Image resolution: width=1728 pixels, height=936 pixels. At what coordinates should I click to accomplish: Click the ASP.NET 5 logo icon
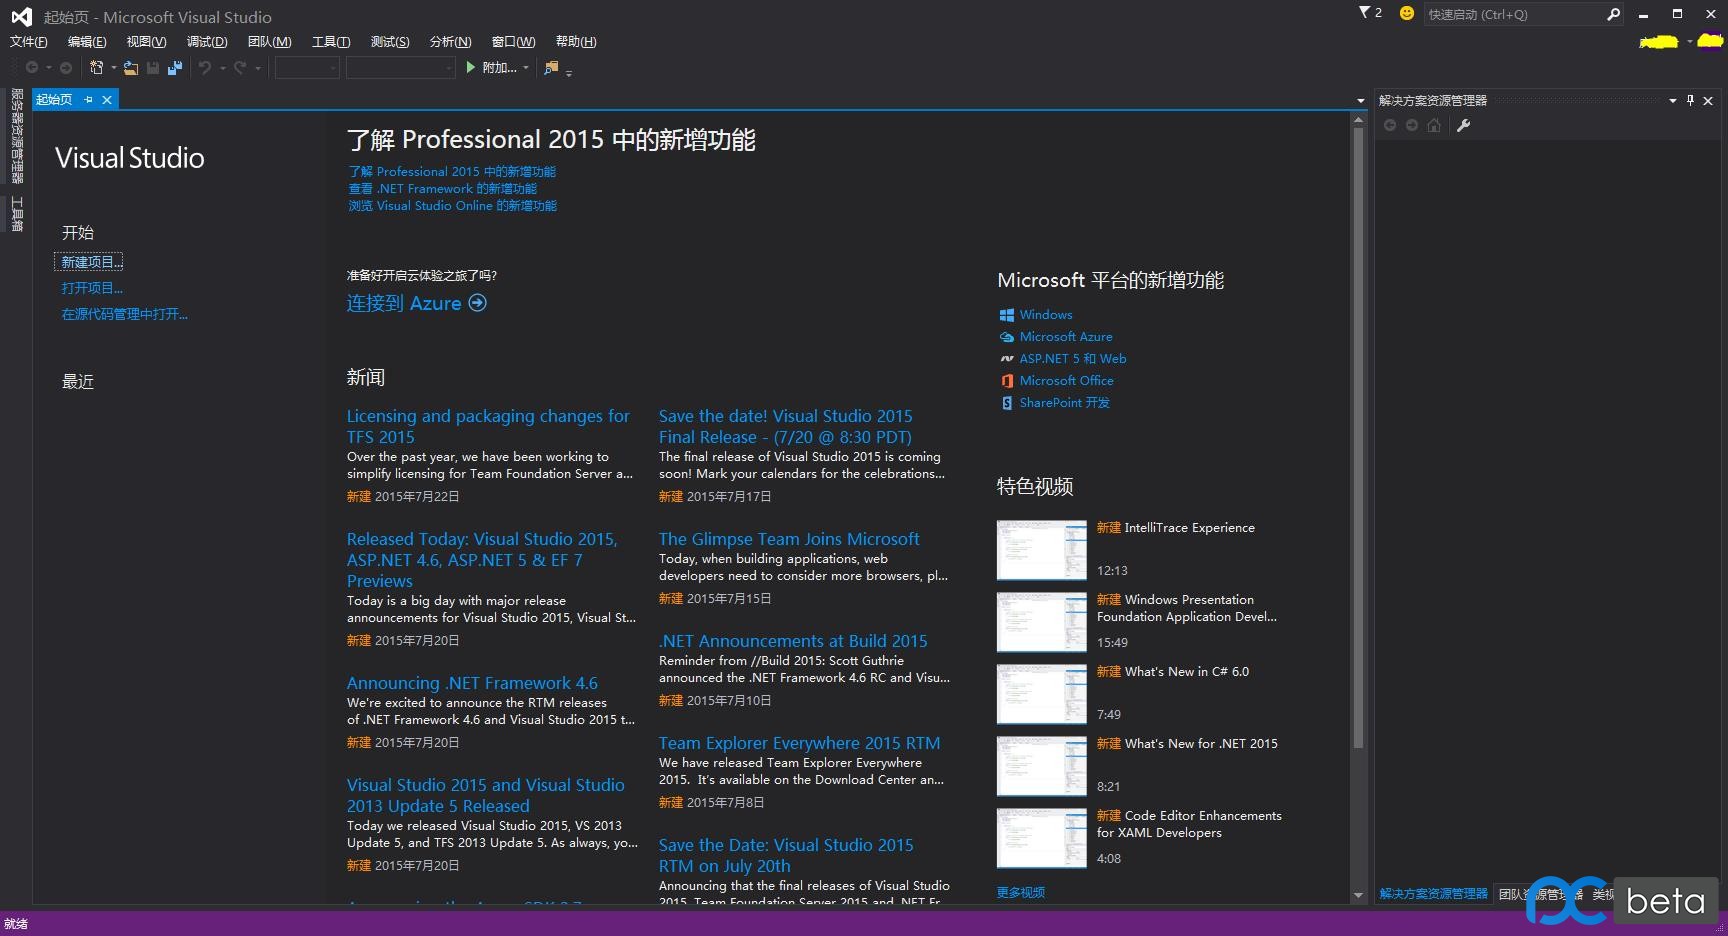coord(1007,359)
